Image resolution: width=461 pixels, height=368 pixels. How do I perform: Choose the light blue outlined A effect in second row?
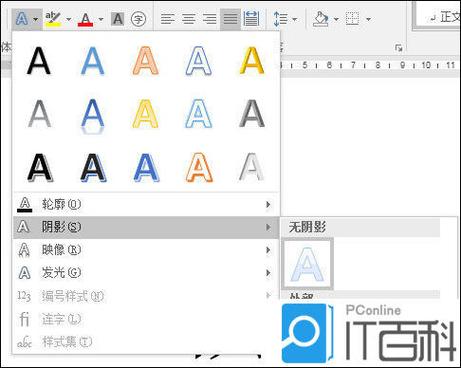tap(199, 114)
